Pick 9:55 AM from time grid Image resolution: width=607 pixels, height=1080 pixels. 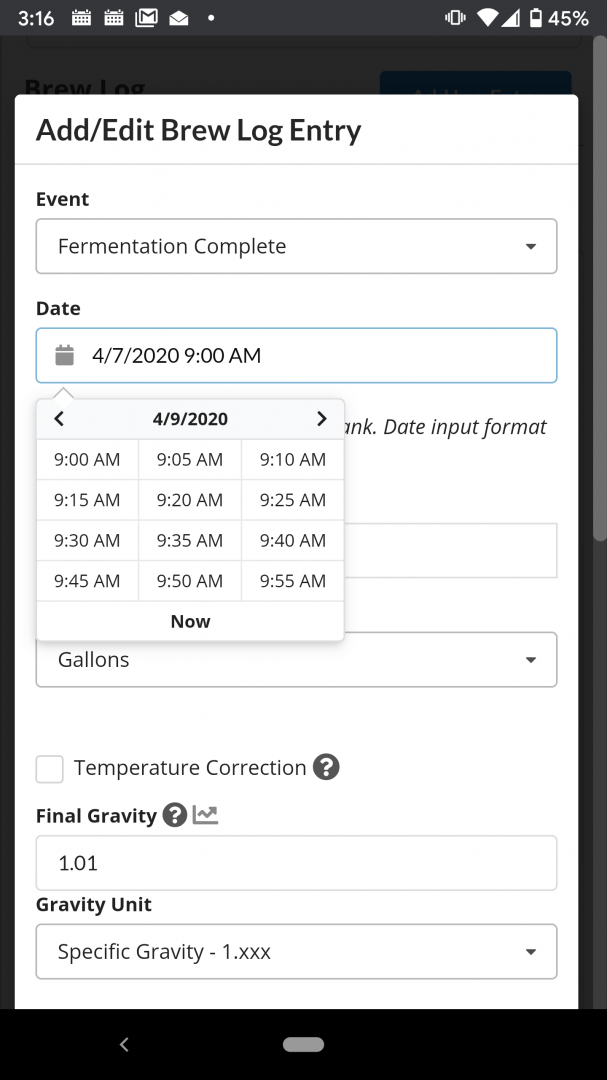tap(293, 581)
